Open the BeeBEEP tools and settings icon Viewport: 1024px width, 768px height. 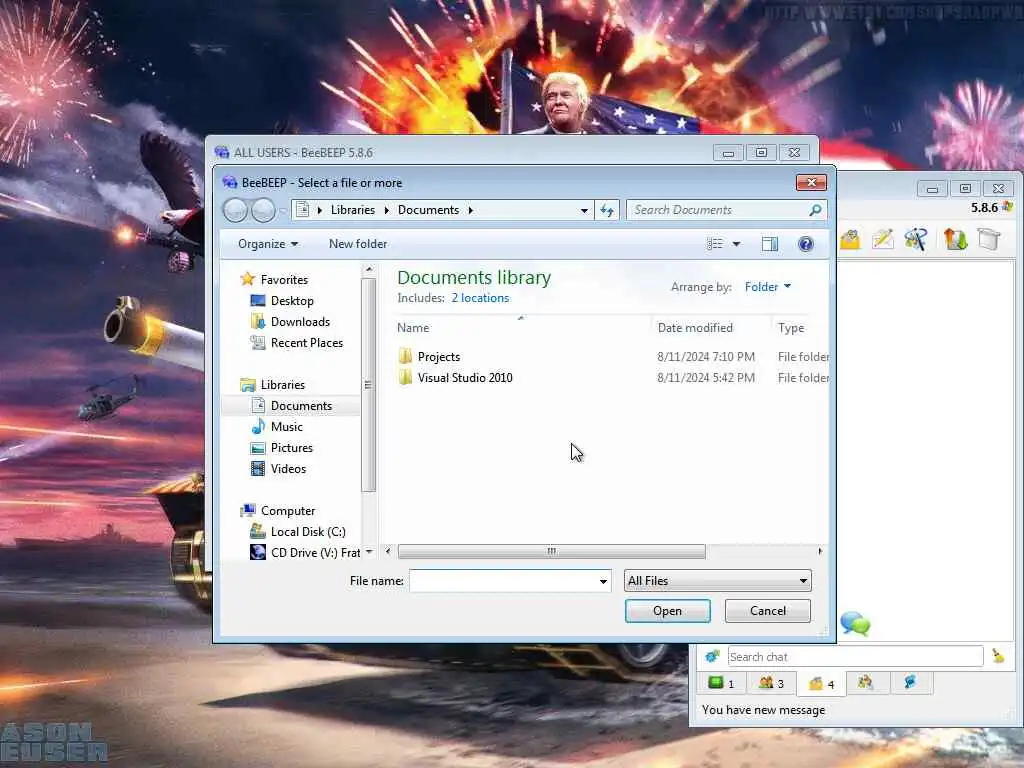(x=916, y=239)
